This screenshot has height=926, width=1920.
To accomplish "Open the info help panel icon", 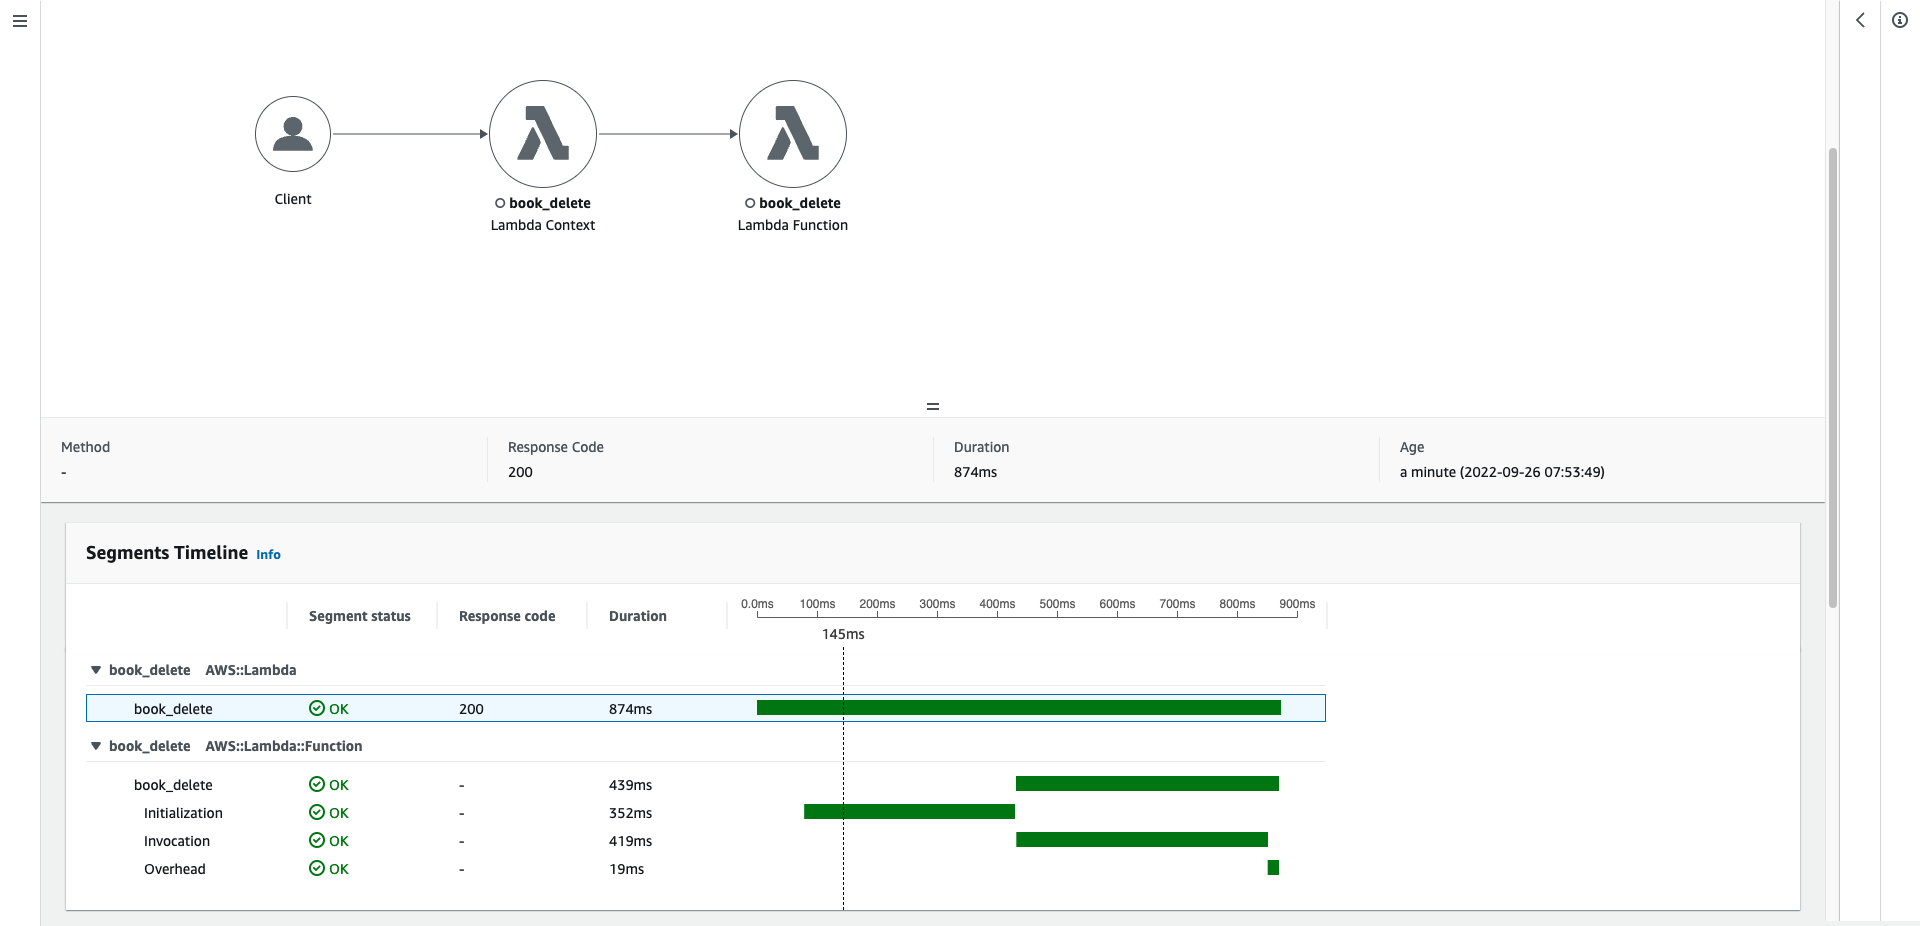I will 1900,20.
